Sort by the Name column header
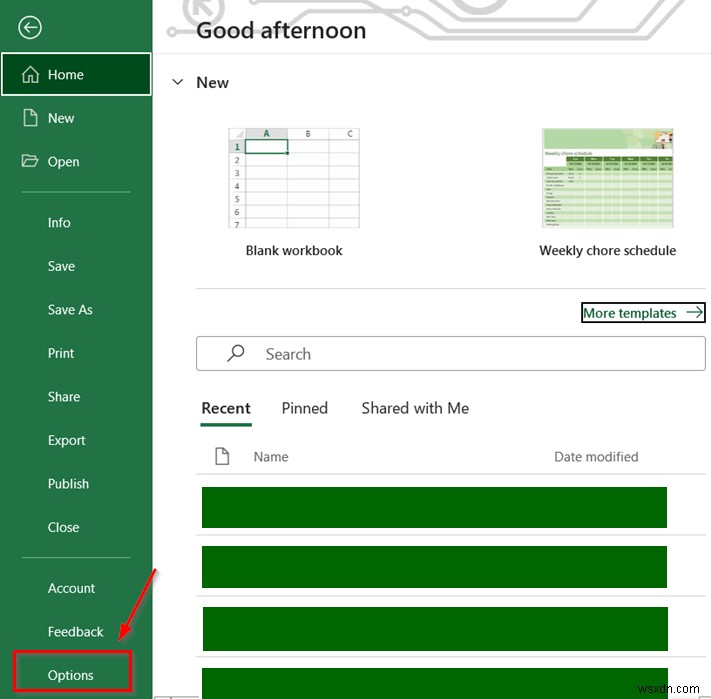The height and width of the screenshot is (699, 711). (x=271, y=456)
